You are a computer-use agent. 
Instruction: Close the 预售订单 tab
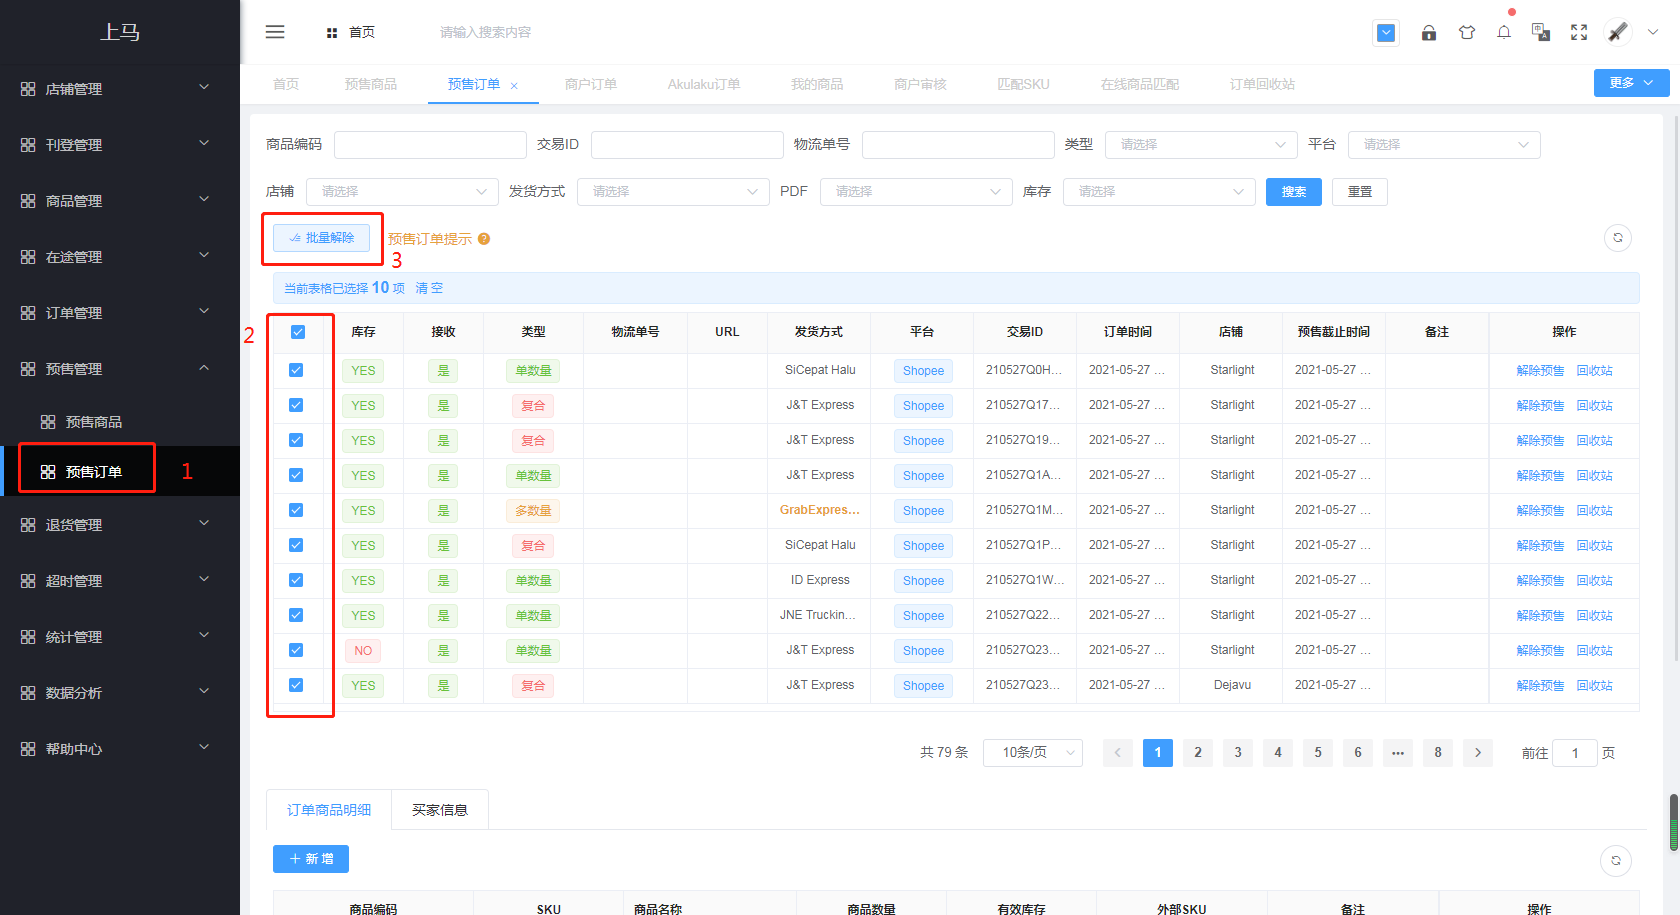pyautogui.click(x=514, y=86)
